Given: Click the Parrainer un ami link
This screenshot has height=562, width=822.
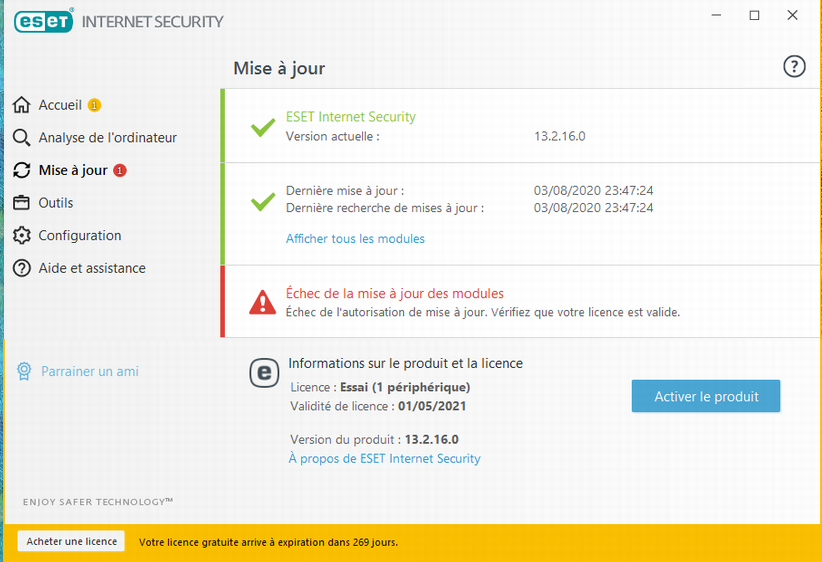Looking at the screenshot, I should [x=90, y=371].
